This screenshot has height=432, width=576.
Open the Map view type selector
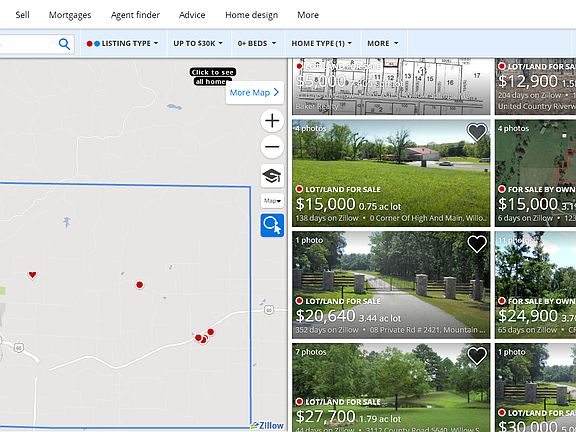[272, 201]
